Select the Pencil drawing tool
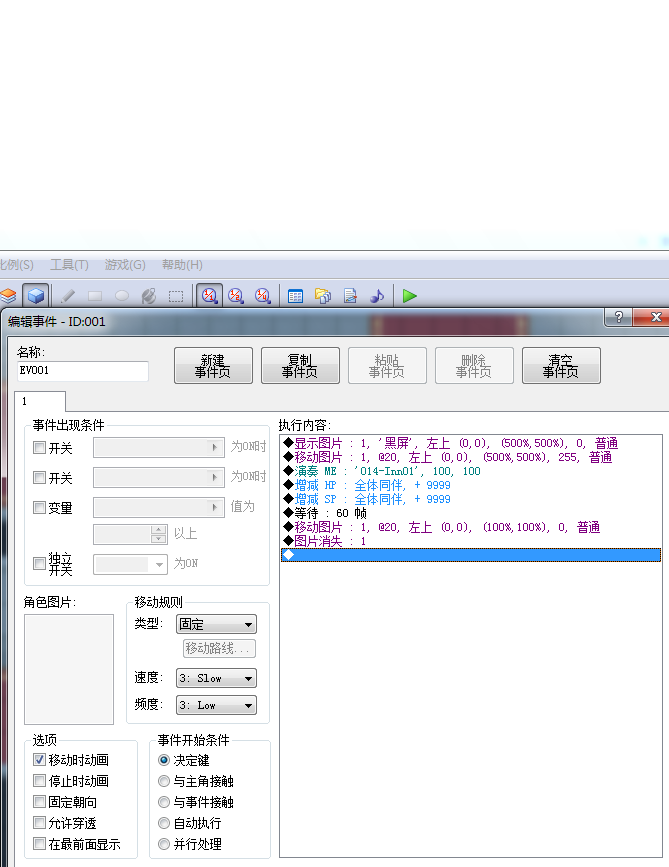The image size is (669, 867). coord(68,296)
